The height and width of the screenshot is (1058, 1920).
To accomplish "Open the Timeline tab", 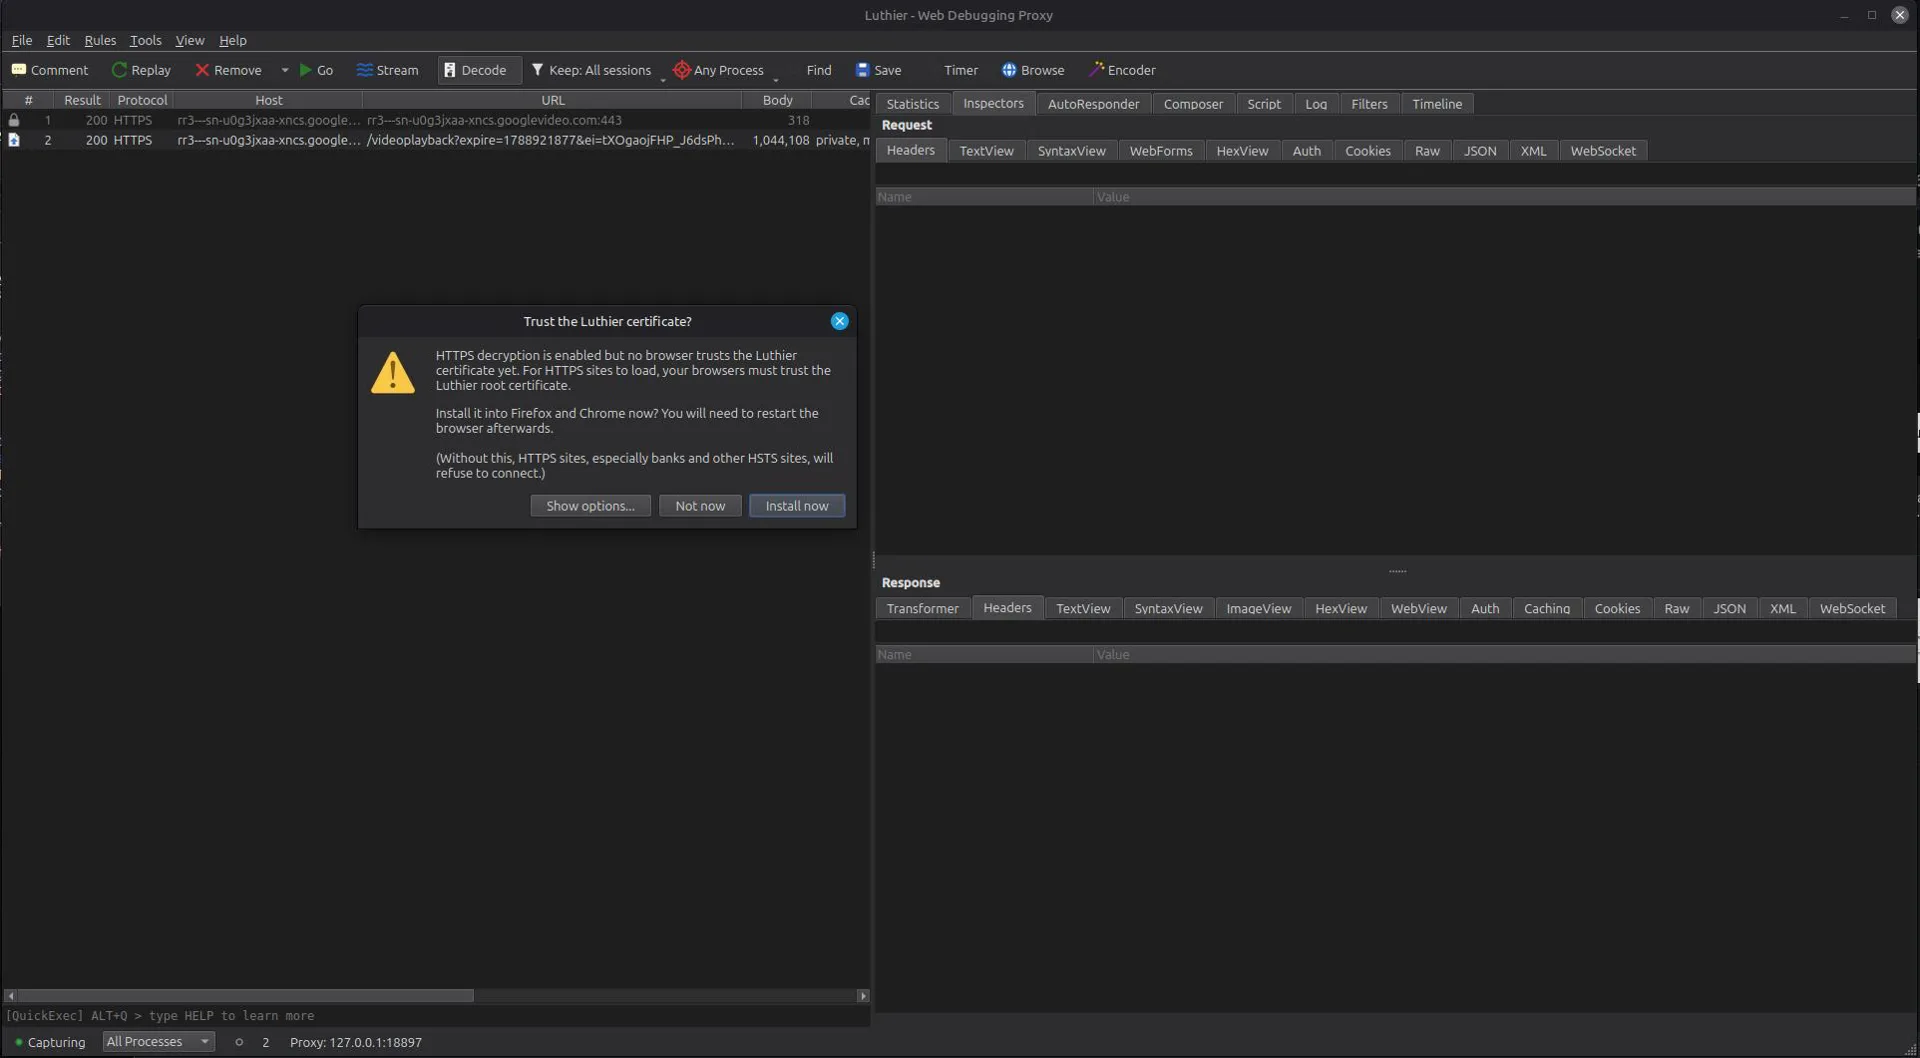I will click(x=1437, y=104).
